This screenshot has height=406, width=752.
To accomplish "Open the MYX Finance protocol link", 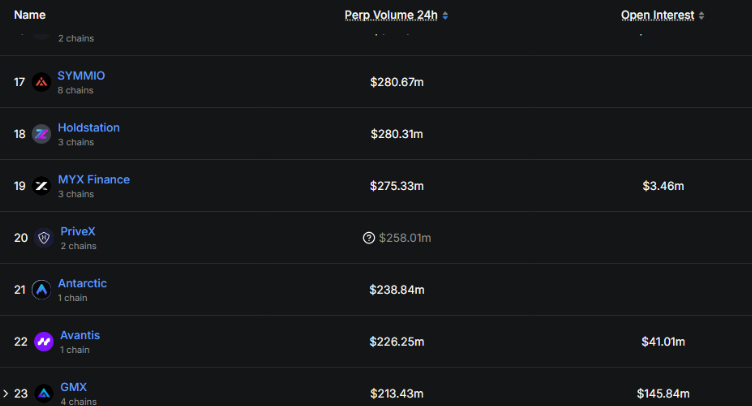I will tap(93, 180).
